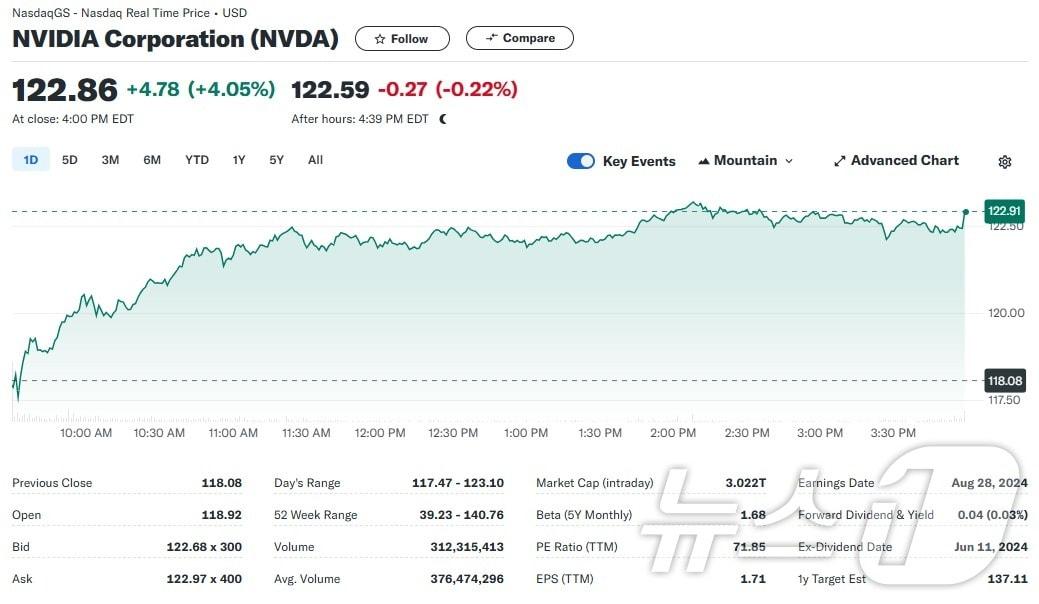Viewport: 1039px width, 604px height.
Task: Switch chart to YTD range
Action: [197, 160]
